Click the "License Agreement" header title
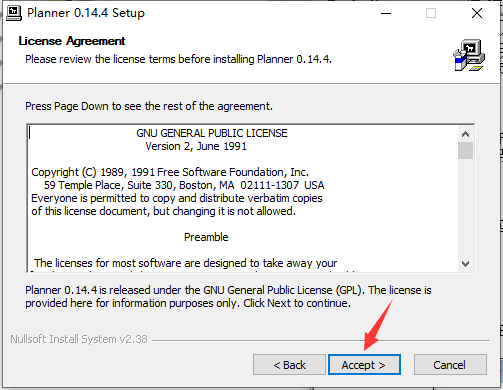 tap(72, 41)
